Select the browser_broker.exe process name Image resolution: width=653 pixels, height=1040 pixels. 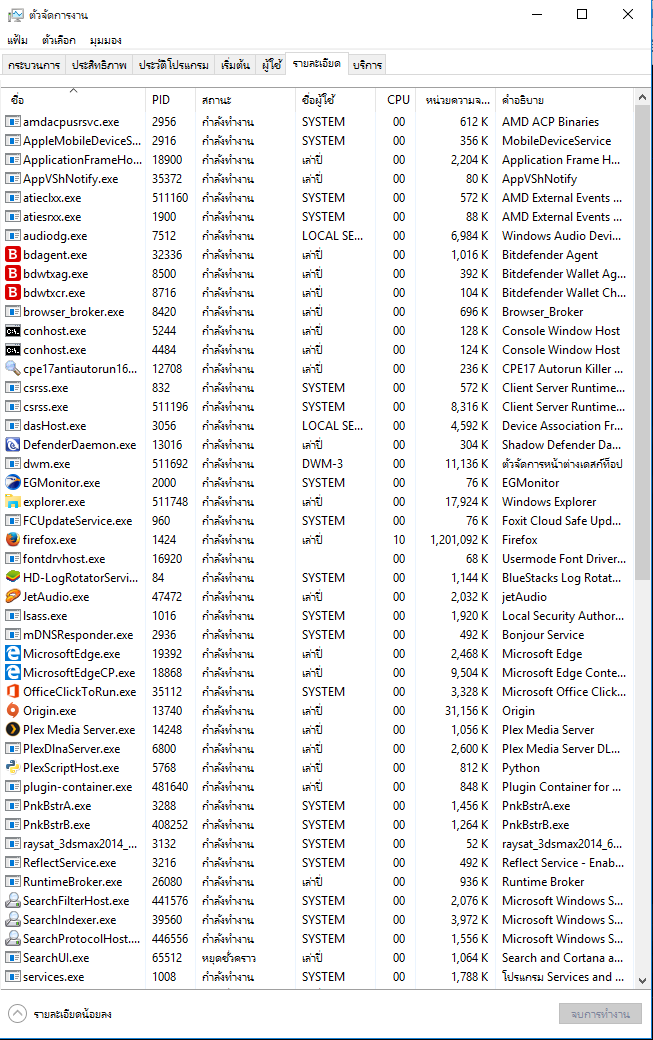[74, 312]
